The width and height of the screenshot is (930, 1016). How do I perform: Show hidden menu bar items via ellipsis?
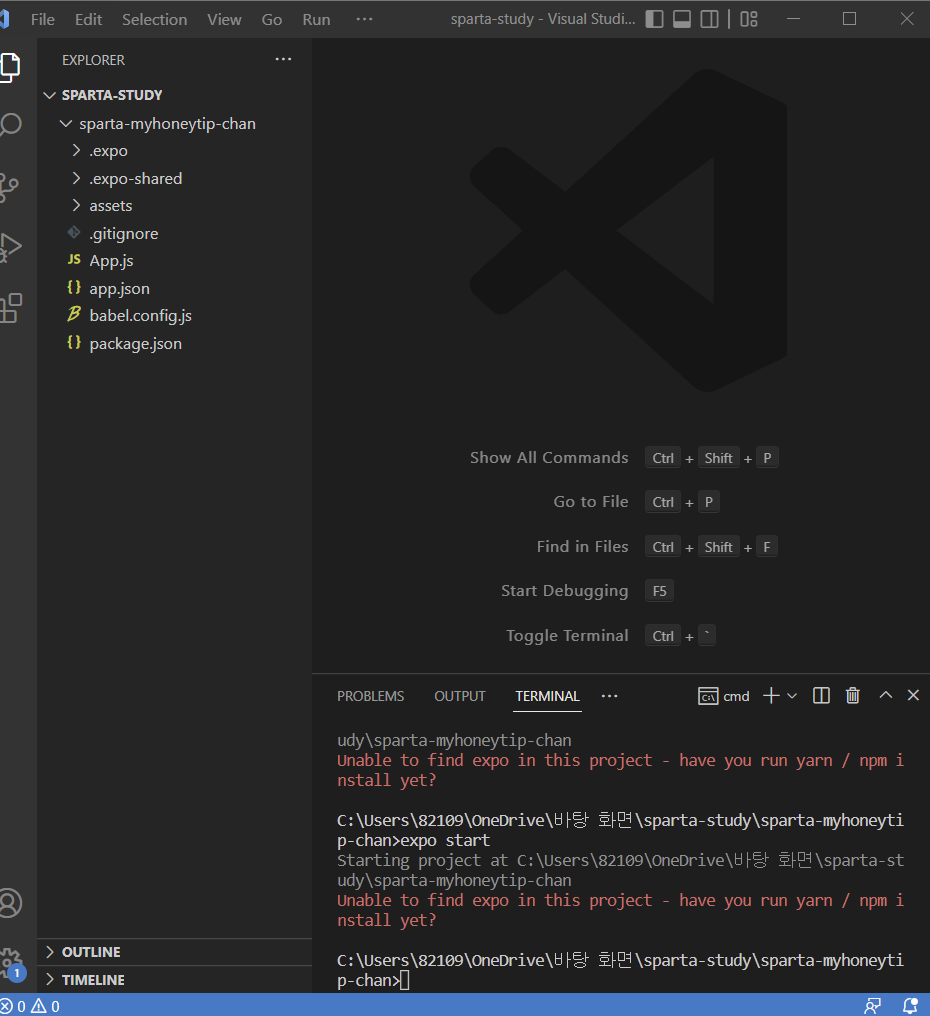click(364, 19)
